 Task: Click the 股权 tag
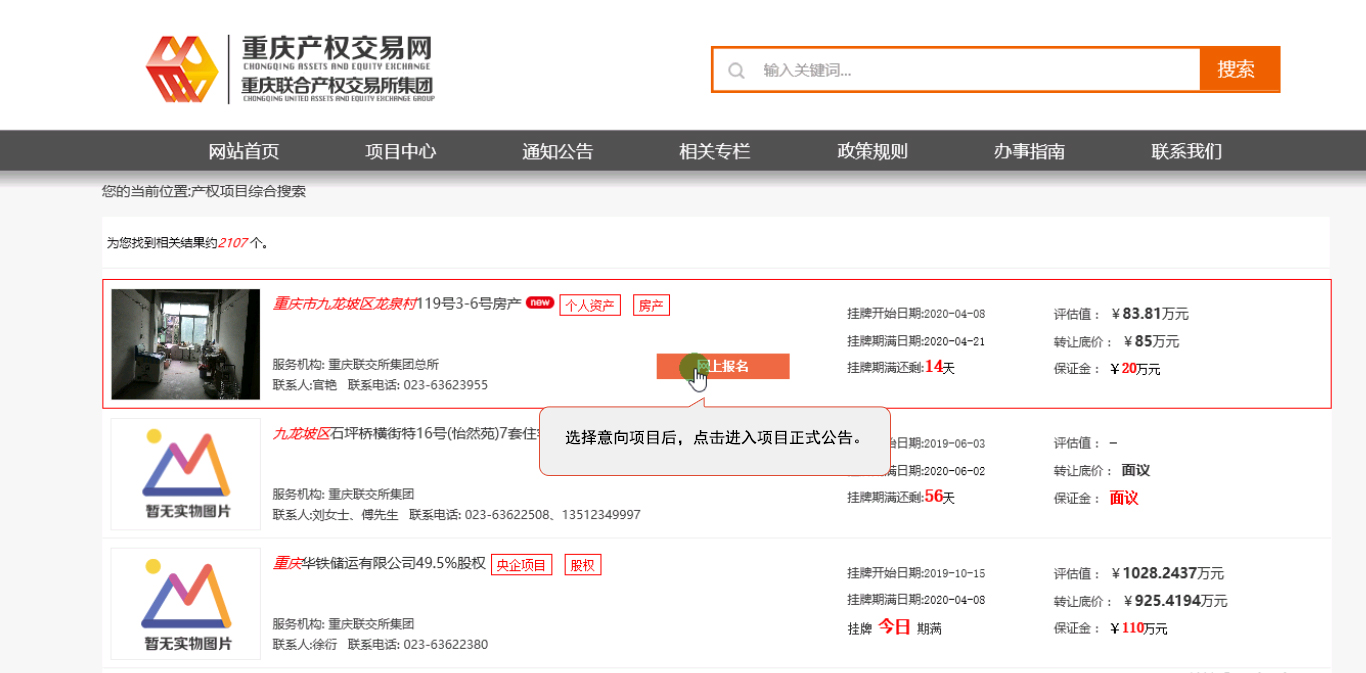(583, 565)
